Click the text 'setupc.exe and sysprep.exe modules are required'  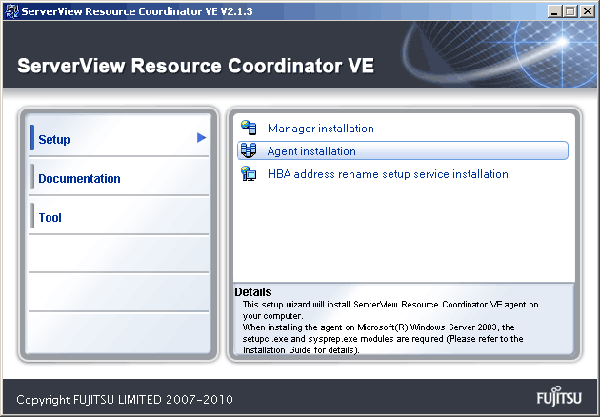point(343,339)
